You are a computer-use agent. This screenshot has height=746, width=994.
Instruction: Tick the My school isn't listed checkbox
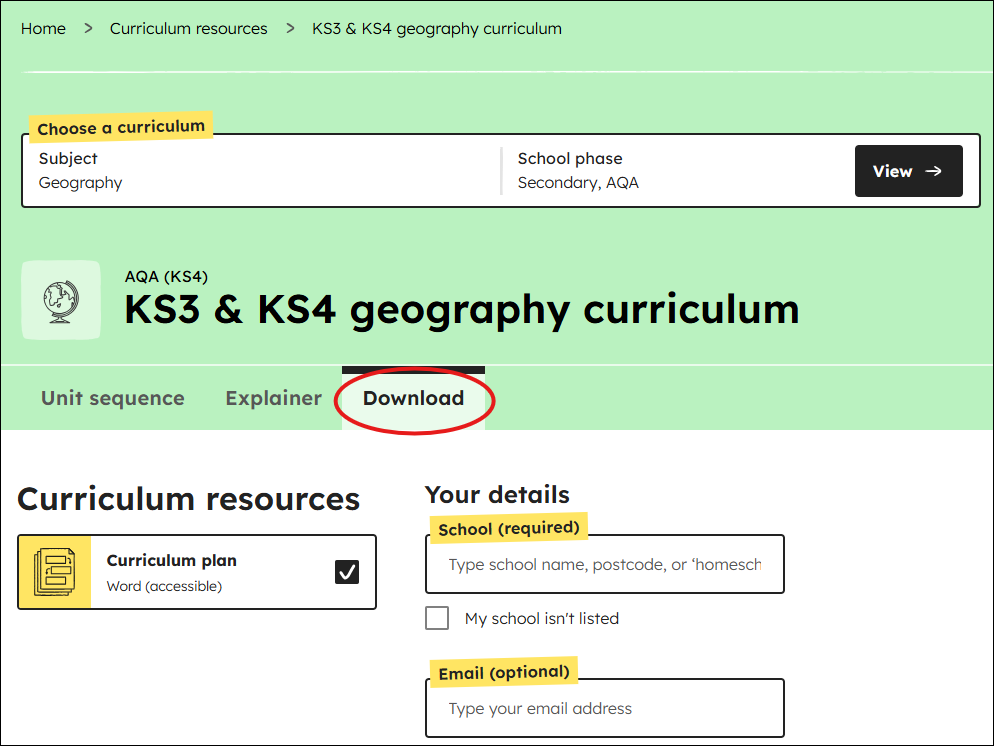pos(437,618)
